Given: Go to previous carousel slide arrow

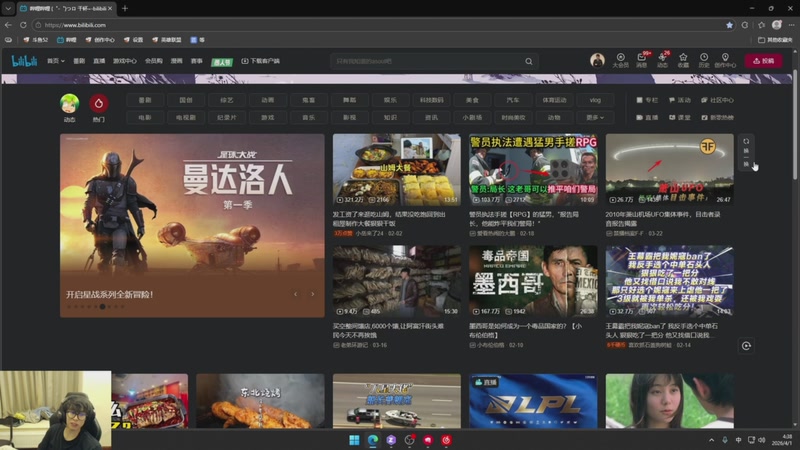Looking at the screenshot, I should 295,294.
